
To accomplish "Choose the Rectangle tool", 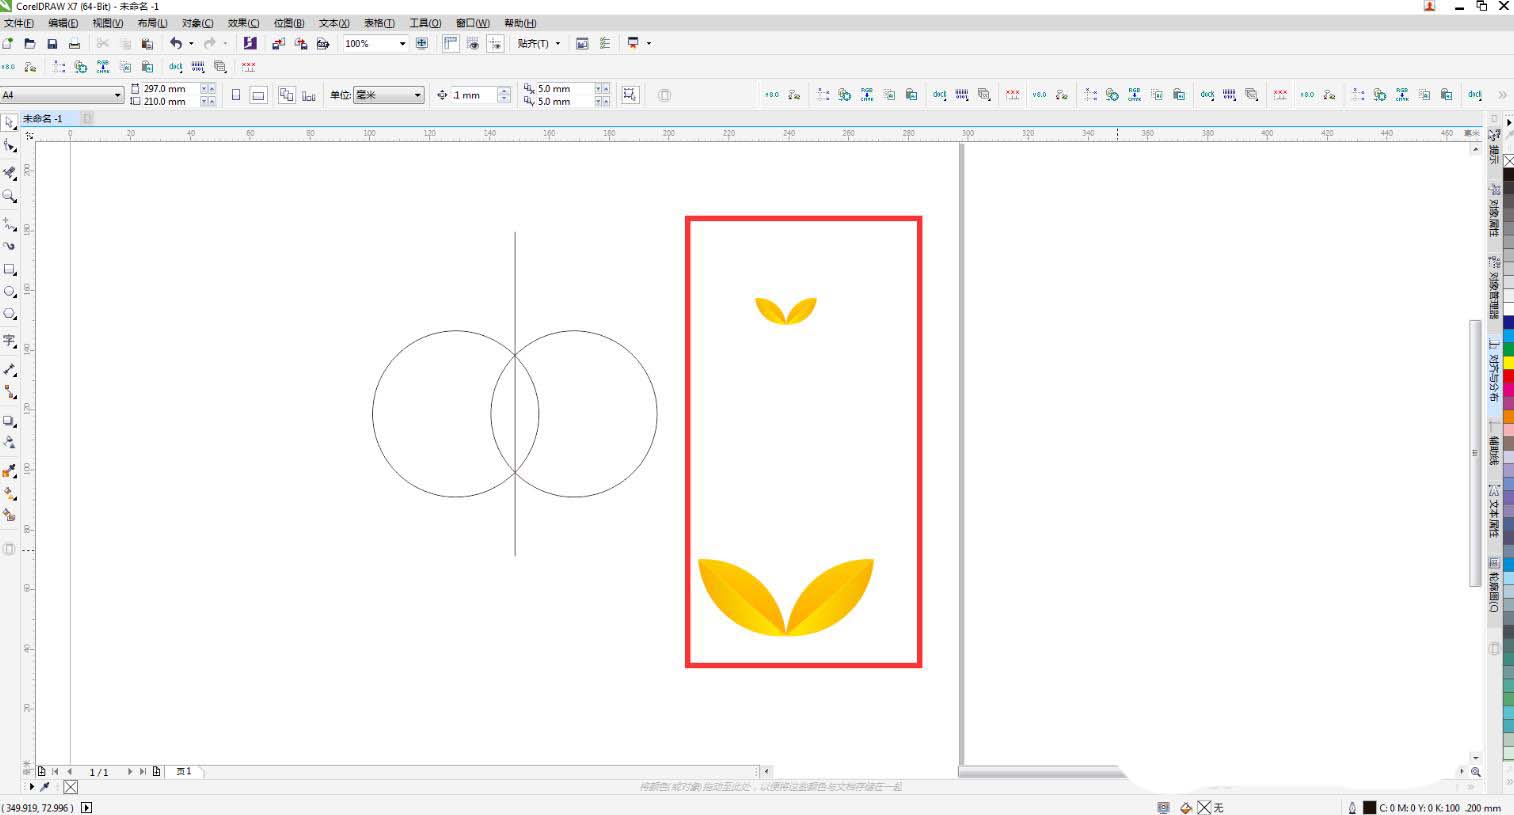I will tap(9, 270).
